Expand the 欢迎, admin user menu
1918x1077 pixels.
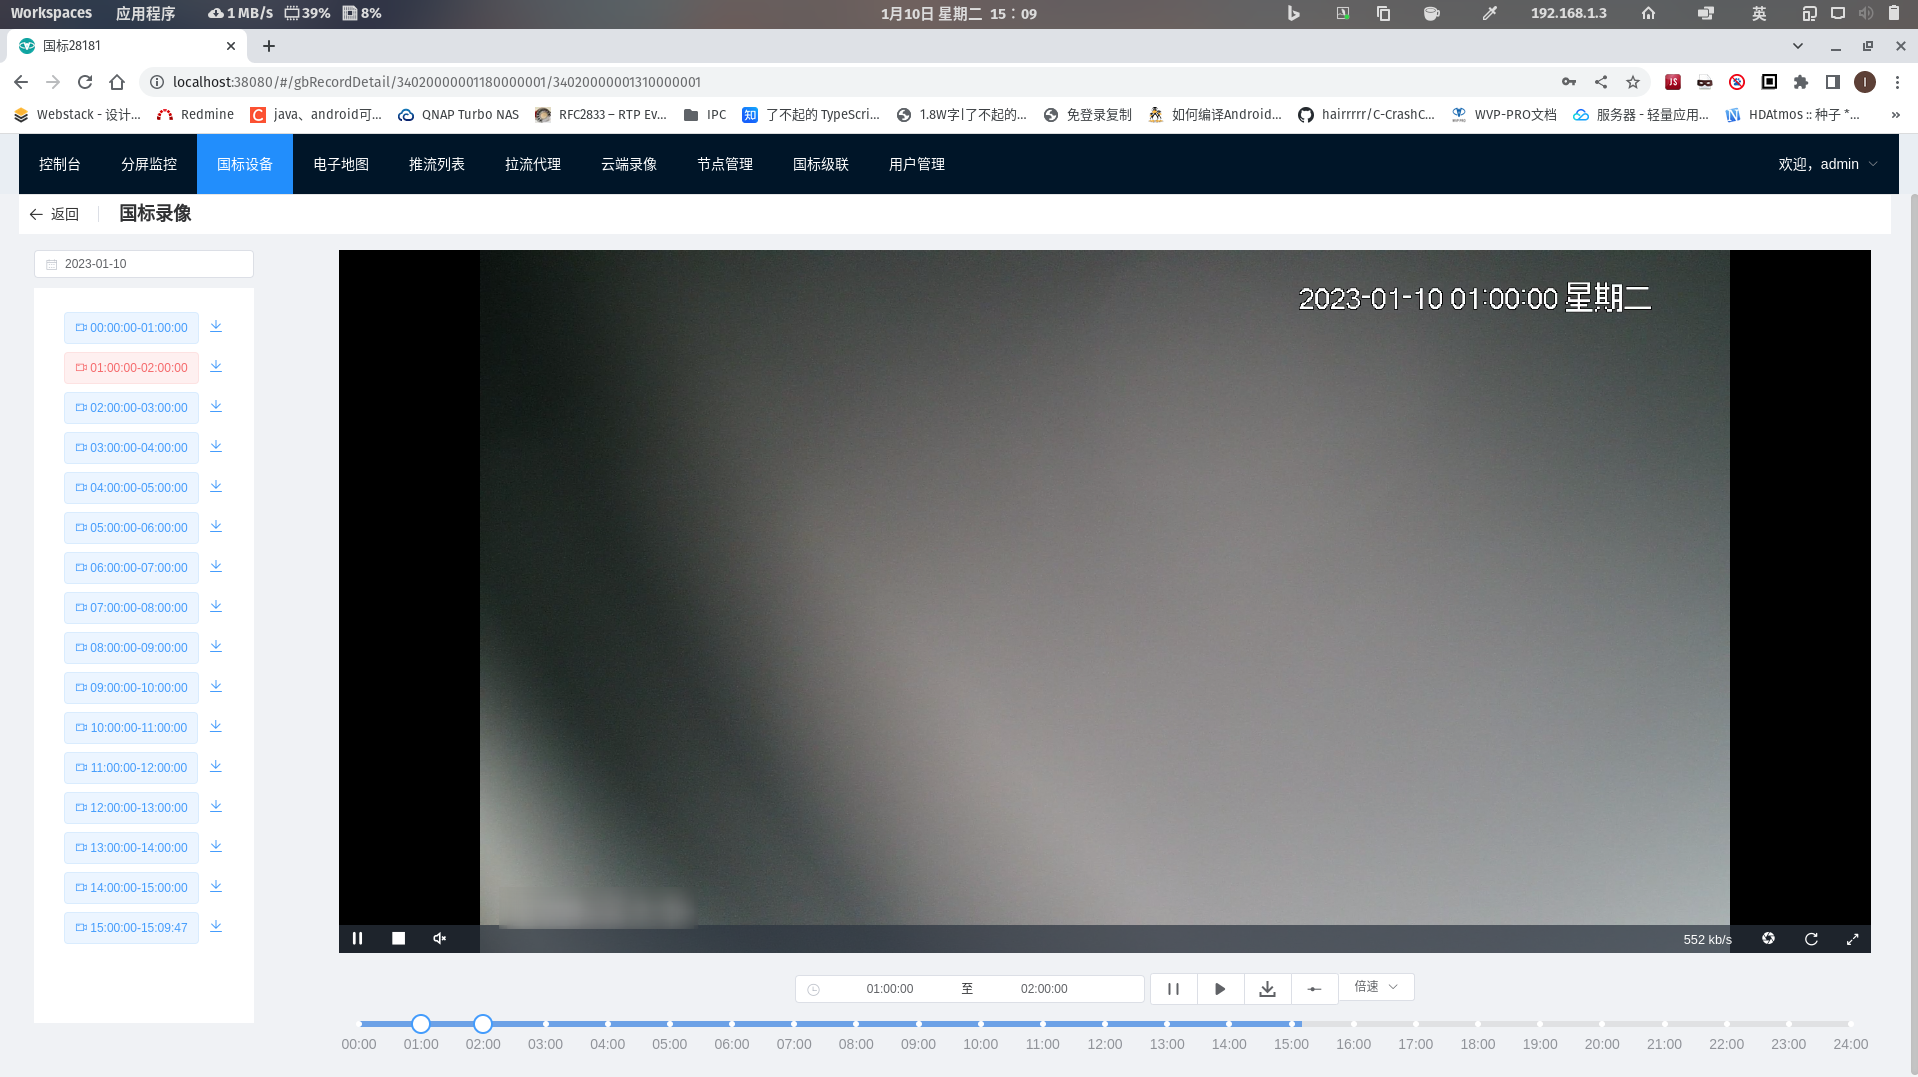(1827, 164)
